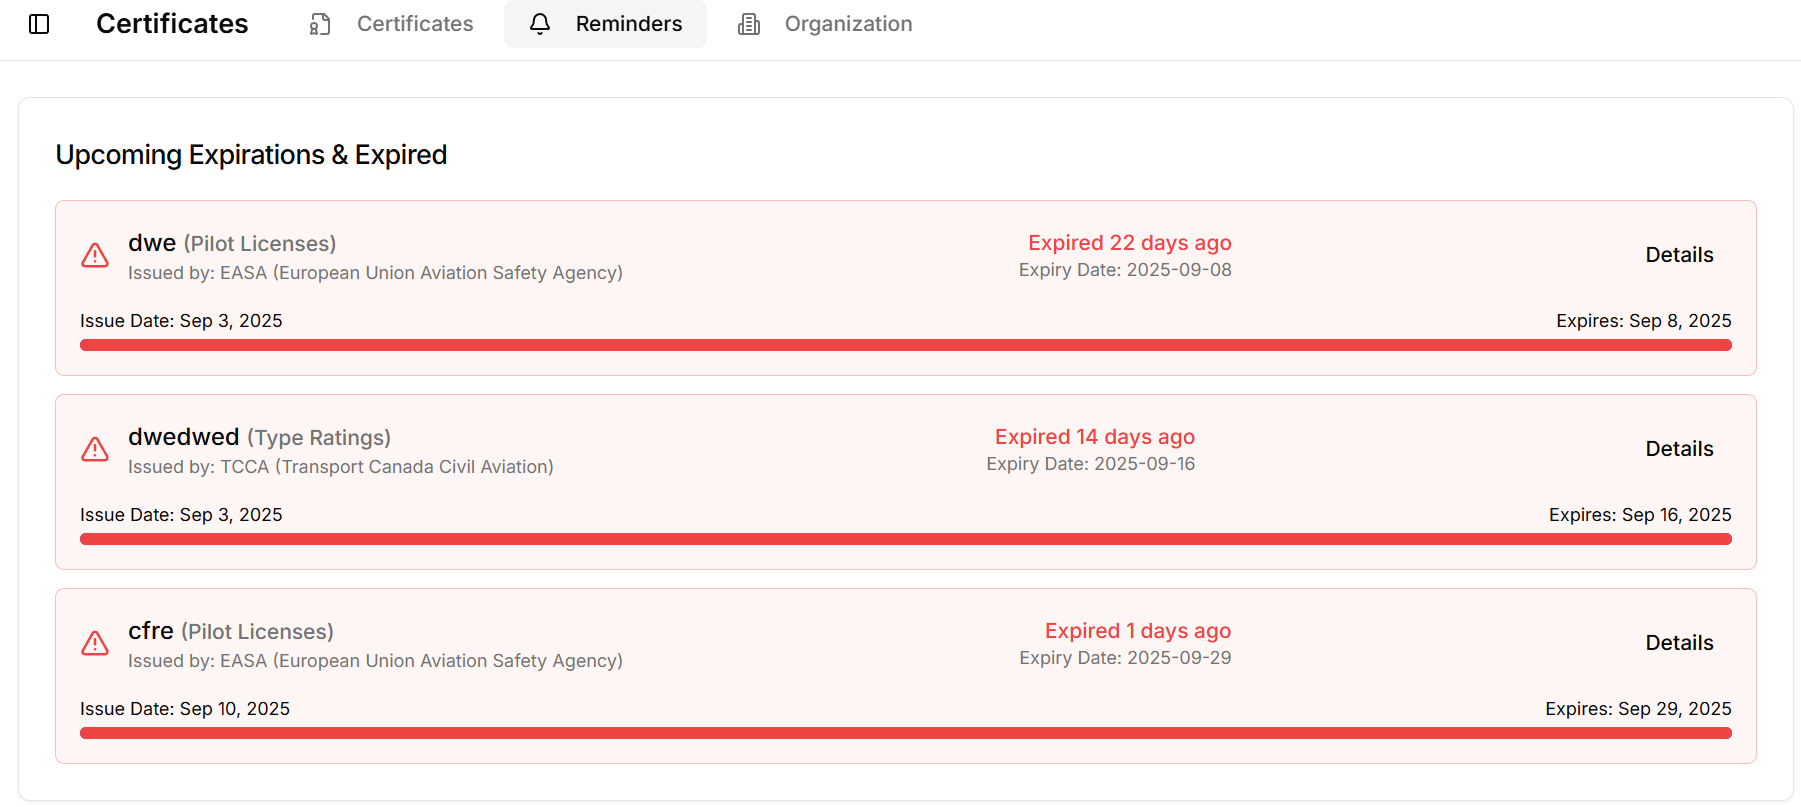Click 'Upcoming Expirations & Expired' heading
Viewport: 1801px width, 807px height.
(251, 155)
